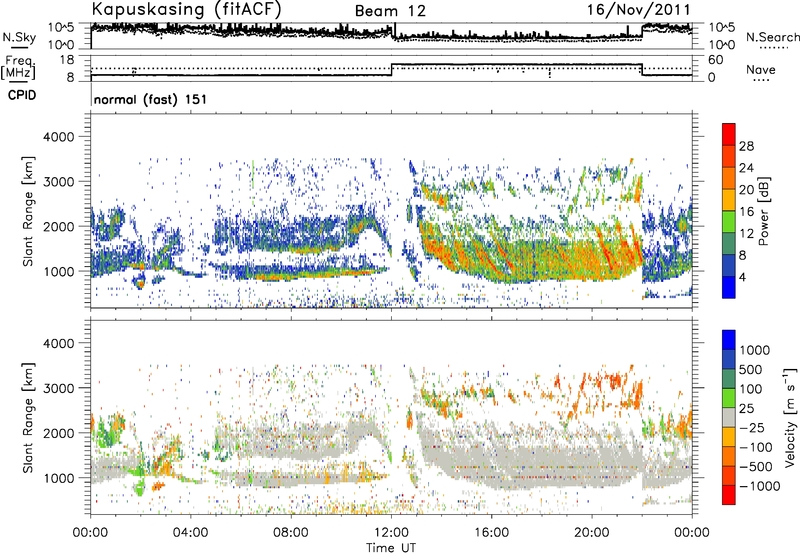Click the 'CPID' label

click(22, 95)
